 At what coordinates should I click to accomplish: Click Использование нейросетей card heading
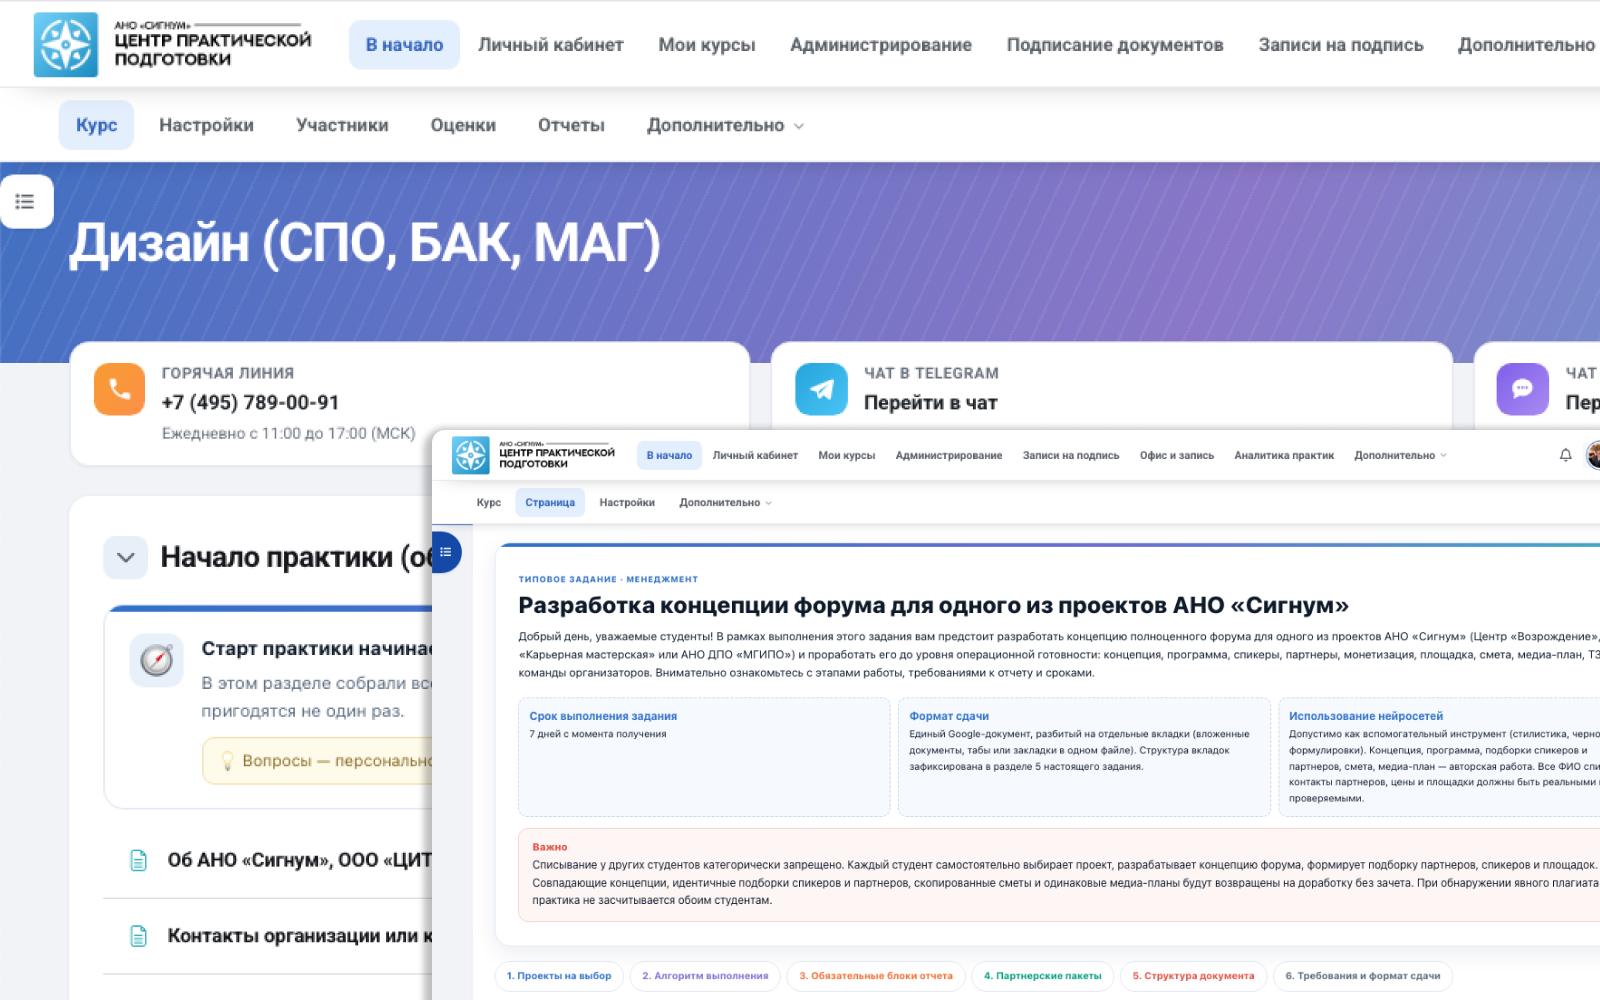(1365, 716)
